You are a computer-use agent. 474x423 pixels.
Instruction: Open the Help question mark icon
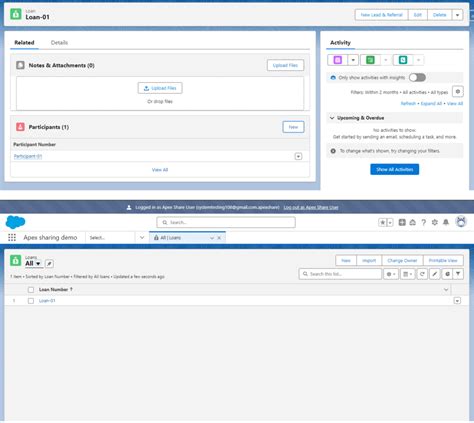click(x=423, y=222)
